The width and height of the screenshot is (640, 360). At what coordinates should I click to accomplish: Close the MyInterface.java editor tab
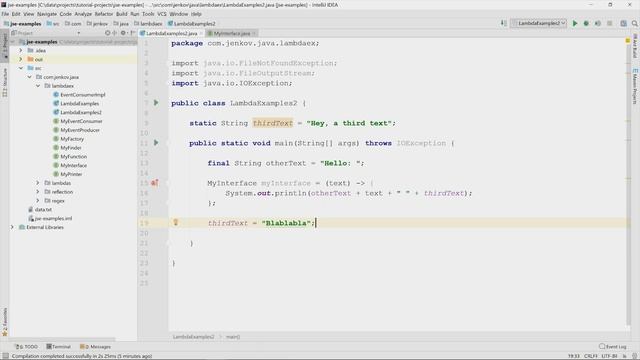point(253,33)
